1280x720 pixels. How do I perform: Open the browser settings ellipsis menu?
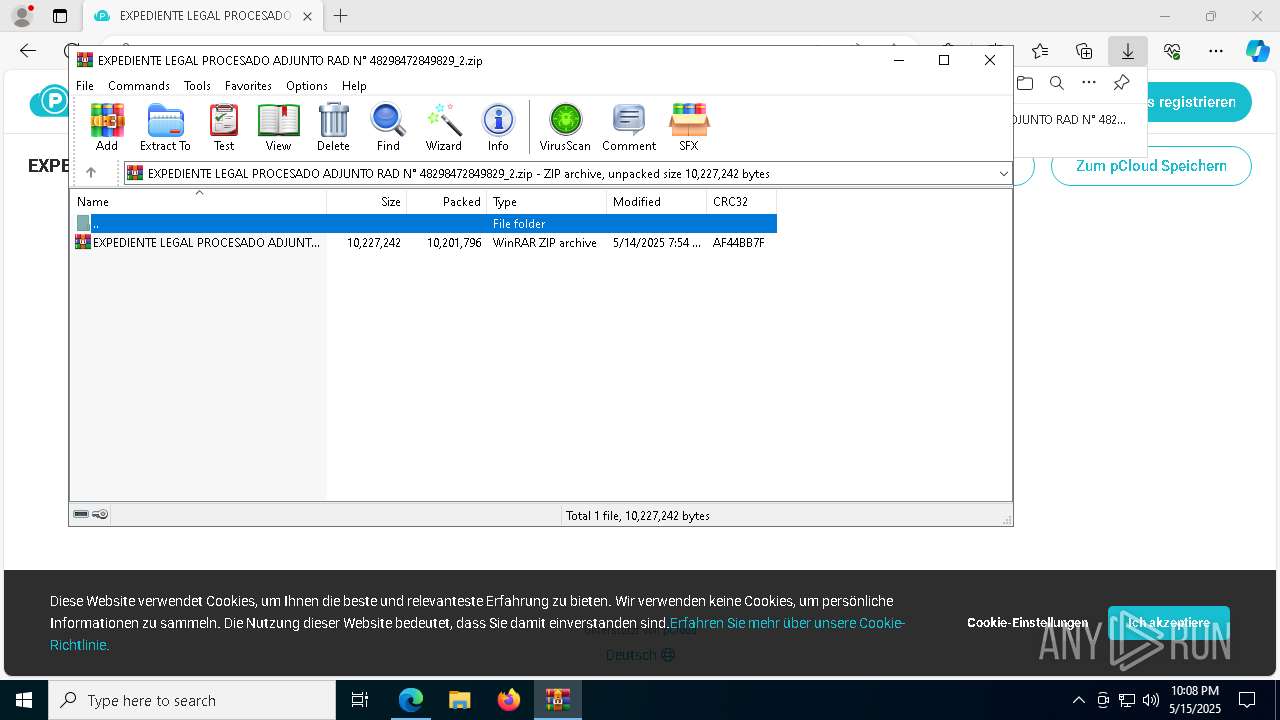(x=1216, y=51)
